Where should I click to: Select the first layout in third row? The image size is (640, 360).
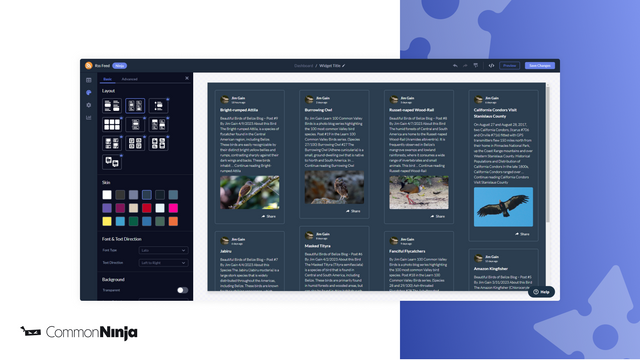point(112,143)
